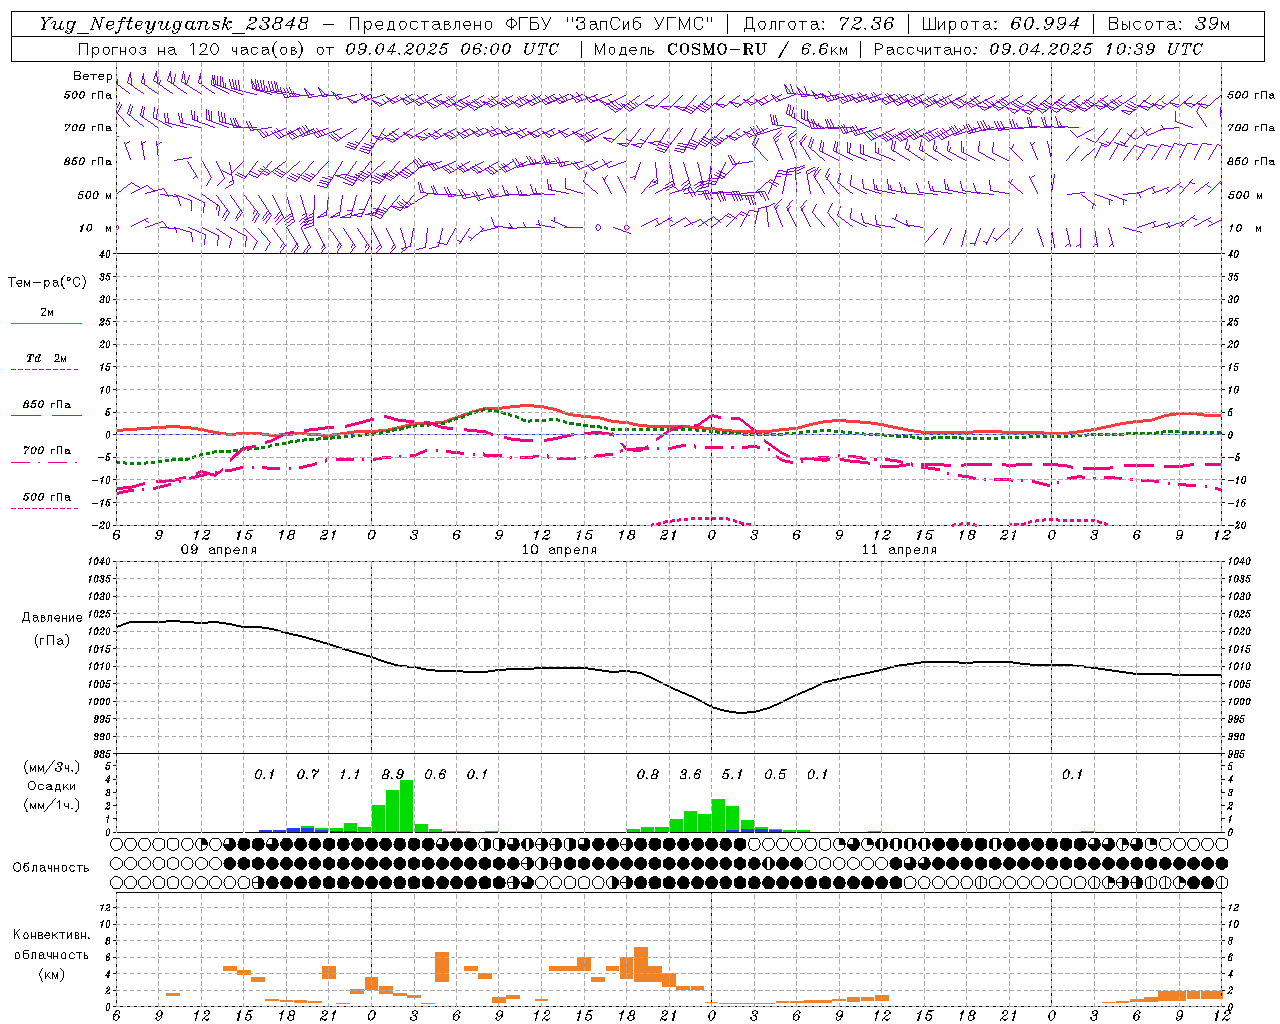Click the Ветер panel label
This screenshot has height=1024, width=1280.
click(x=92, y=76)
